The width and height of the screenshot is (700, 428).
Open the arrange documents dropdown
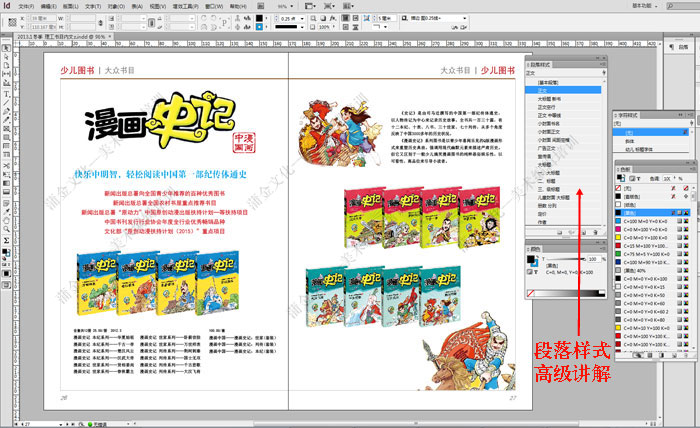tap(348, 6)
